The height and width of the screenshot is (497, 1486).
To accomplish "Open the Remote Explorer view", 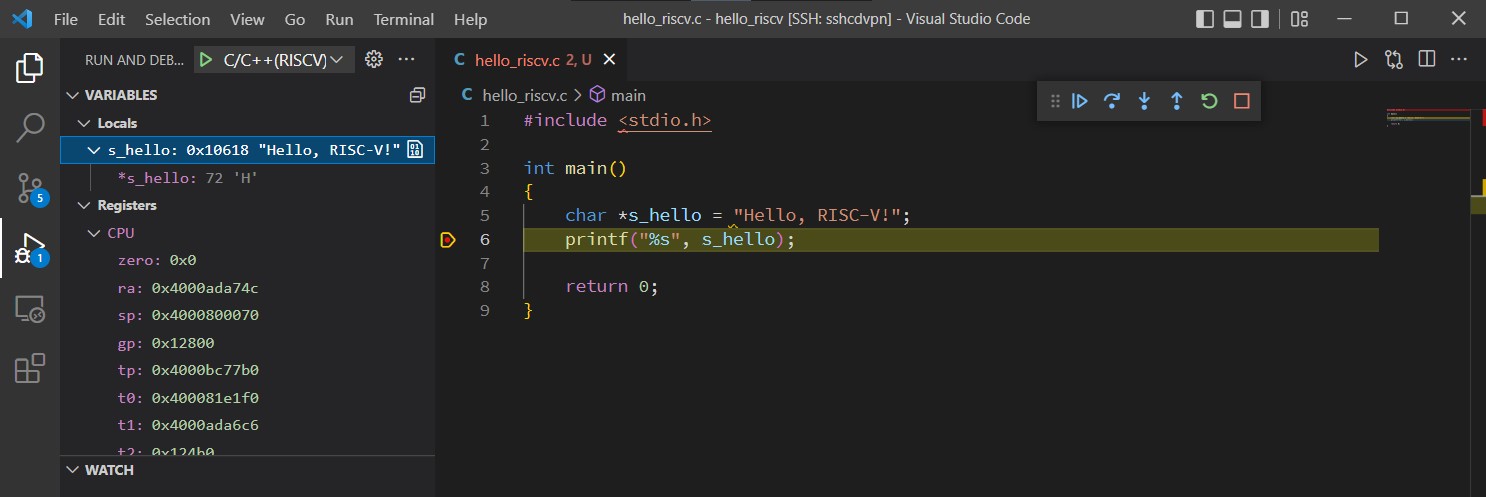I will (x=30, y=309).
